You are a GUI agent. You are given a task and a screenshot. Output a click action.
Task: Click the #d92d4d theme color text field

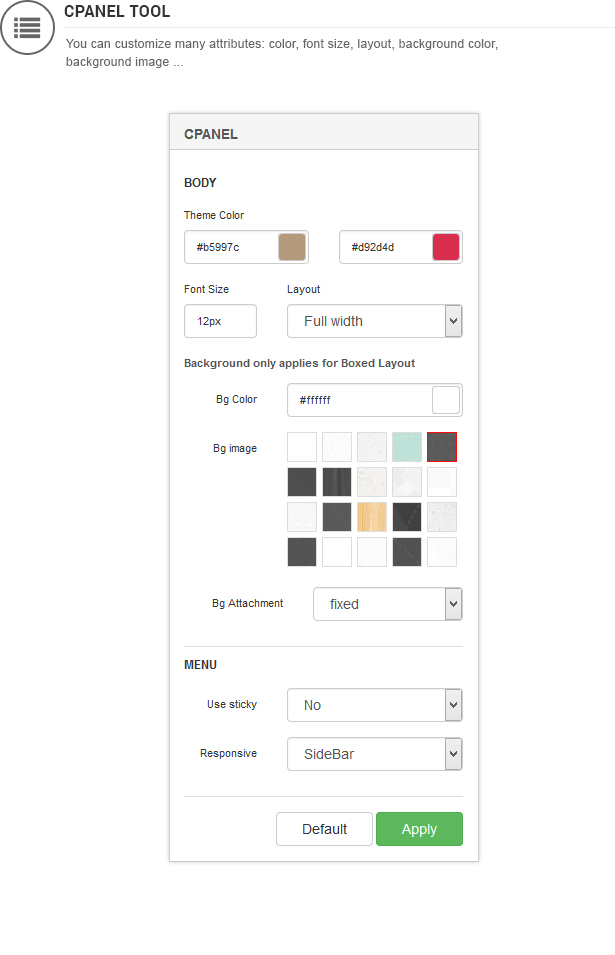point(386,247)
